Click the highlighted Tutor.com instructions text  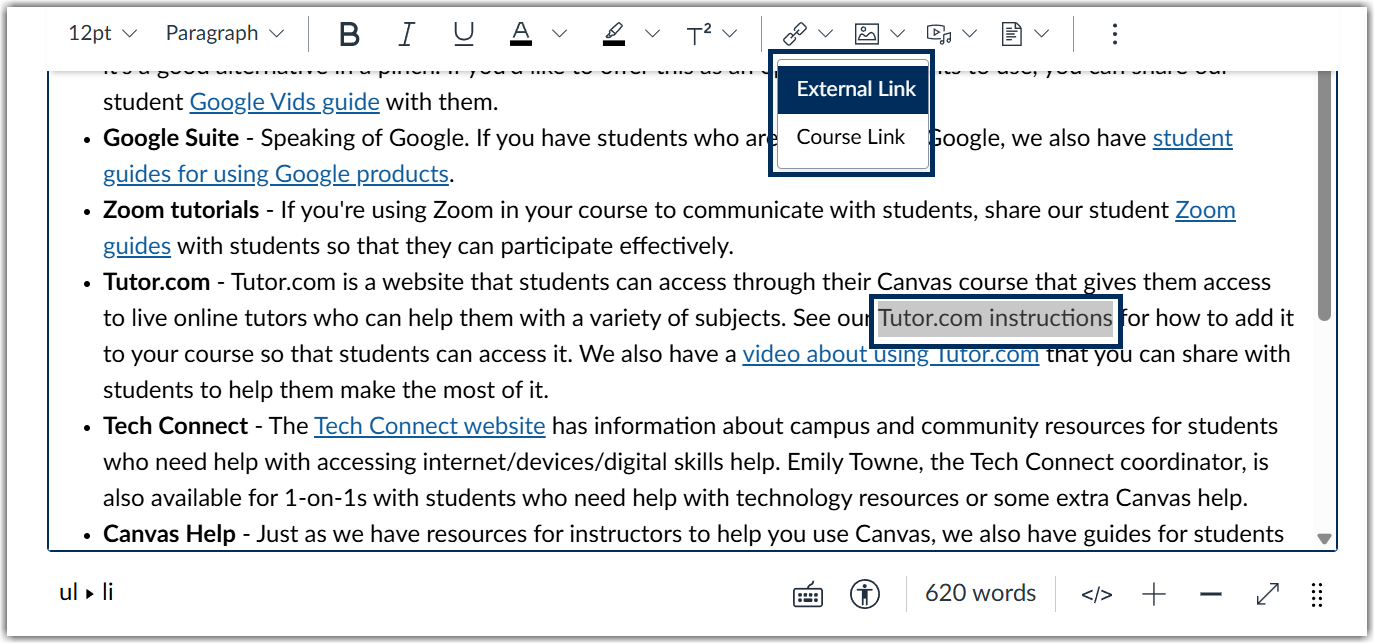[995, 318]
